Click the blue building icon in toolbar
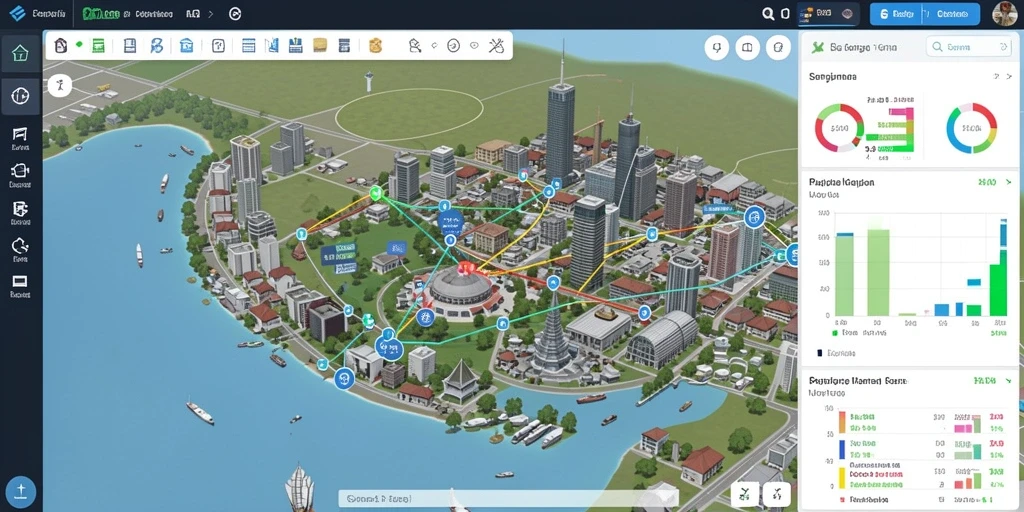 (186, 46)
